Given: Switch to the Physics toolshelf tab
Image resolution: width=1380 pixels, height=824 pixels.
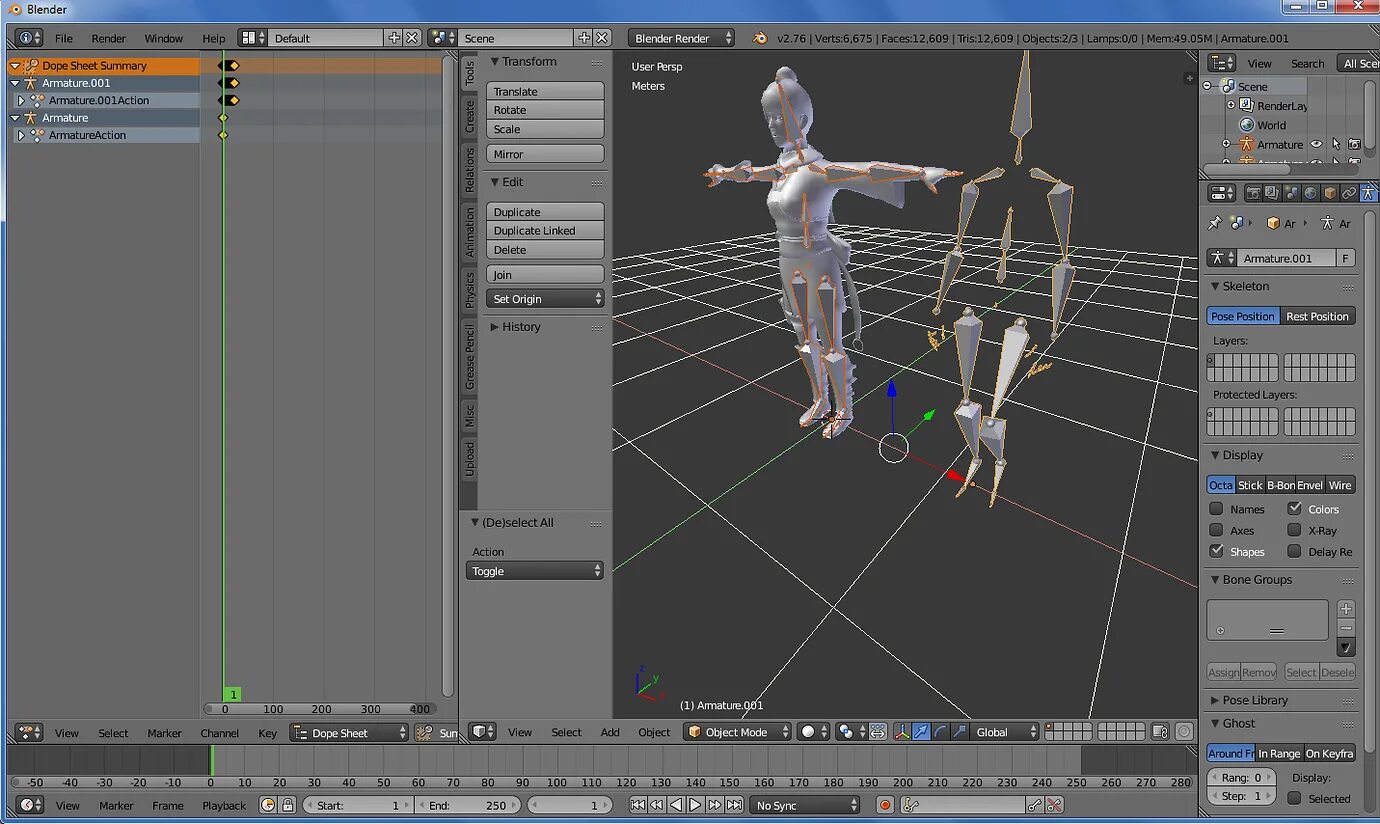Looking at the screenshot, I should click(x=469, y=290).
